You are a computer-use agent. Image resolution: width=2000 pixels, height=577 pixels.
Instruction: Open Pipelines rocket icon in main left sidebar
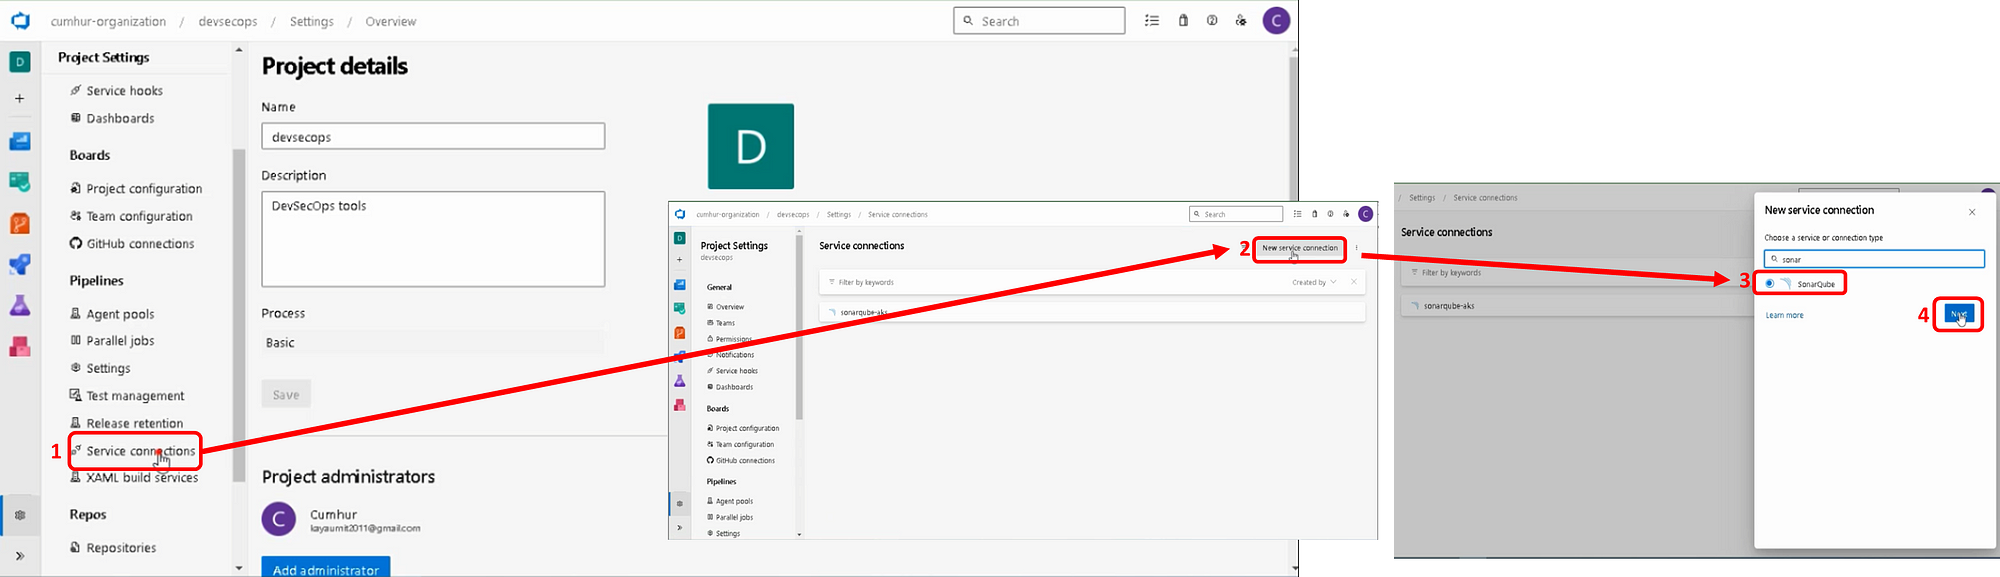(20, 265)
